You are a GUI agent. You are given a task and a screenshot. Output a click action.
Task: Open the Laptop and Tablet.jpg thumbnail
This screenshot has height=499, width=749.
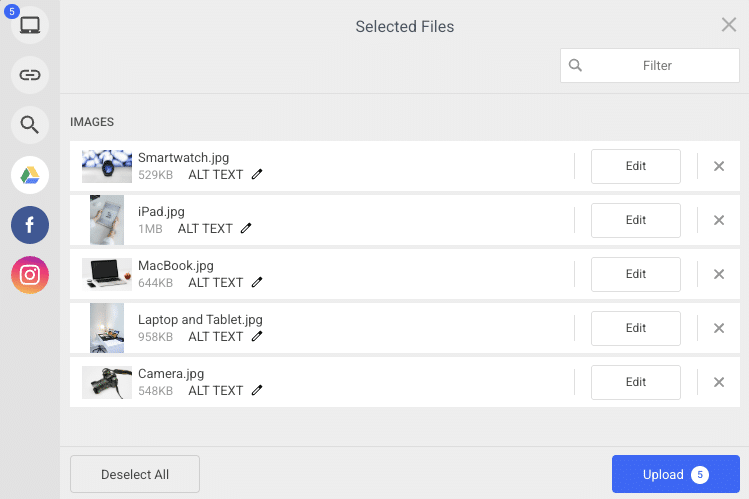[x=107, y=328]
